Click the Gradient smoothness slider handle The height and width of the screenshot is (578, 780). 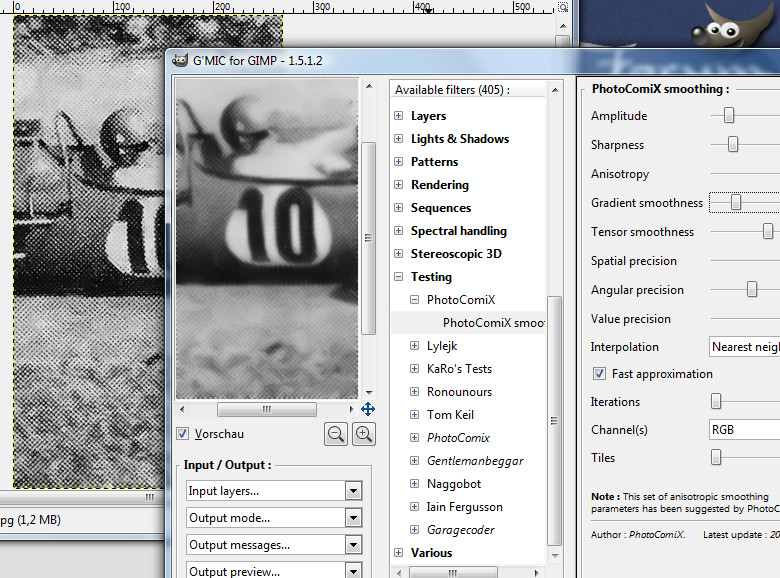point(736,202)
